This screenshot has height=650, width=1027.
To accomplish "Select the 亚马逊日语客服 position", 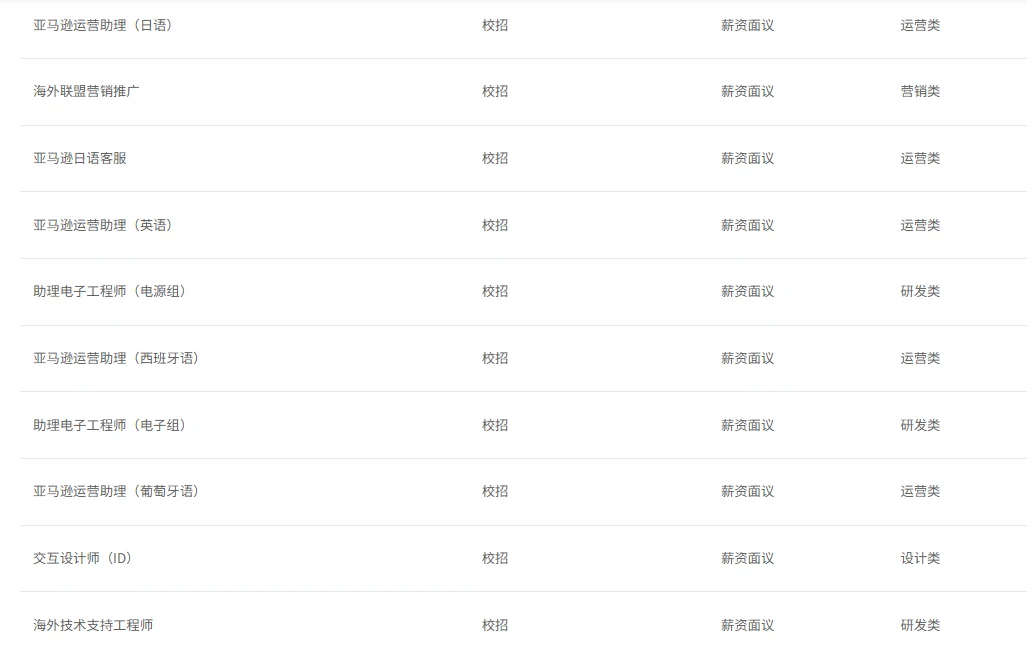I will (x=80, y=159).
